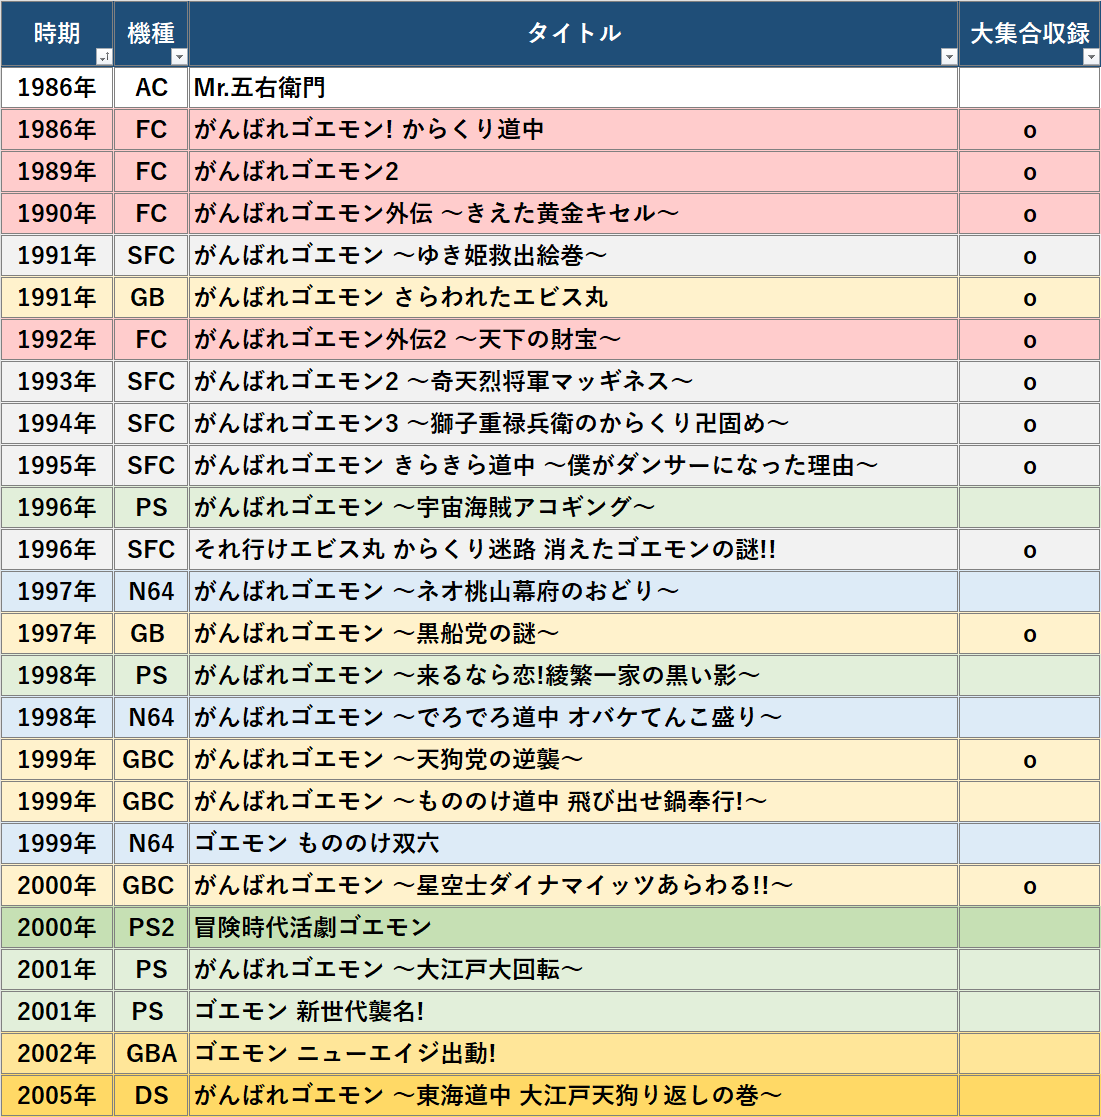Select the 1995年 date cell

click(x=57, y=466)
